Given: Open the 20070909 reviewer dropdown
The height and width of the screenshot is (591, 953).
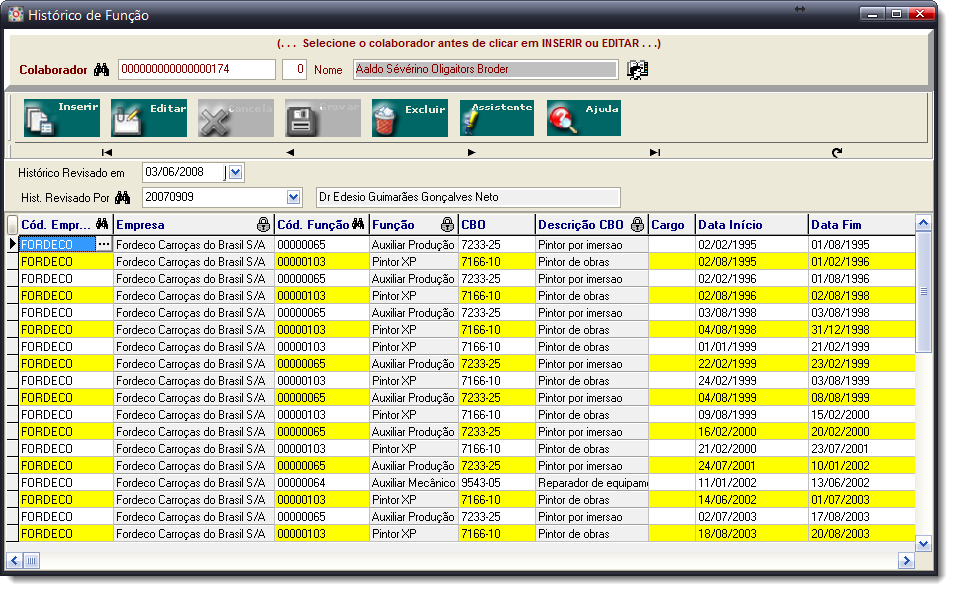Looking at the screenshot, I should click(x=294, y=197).
